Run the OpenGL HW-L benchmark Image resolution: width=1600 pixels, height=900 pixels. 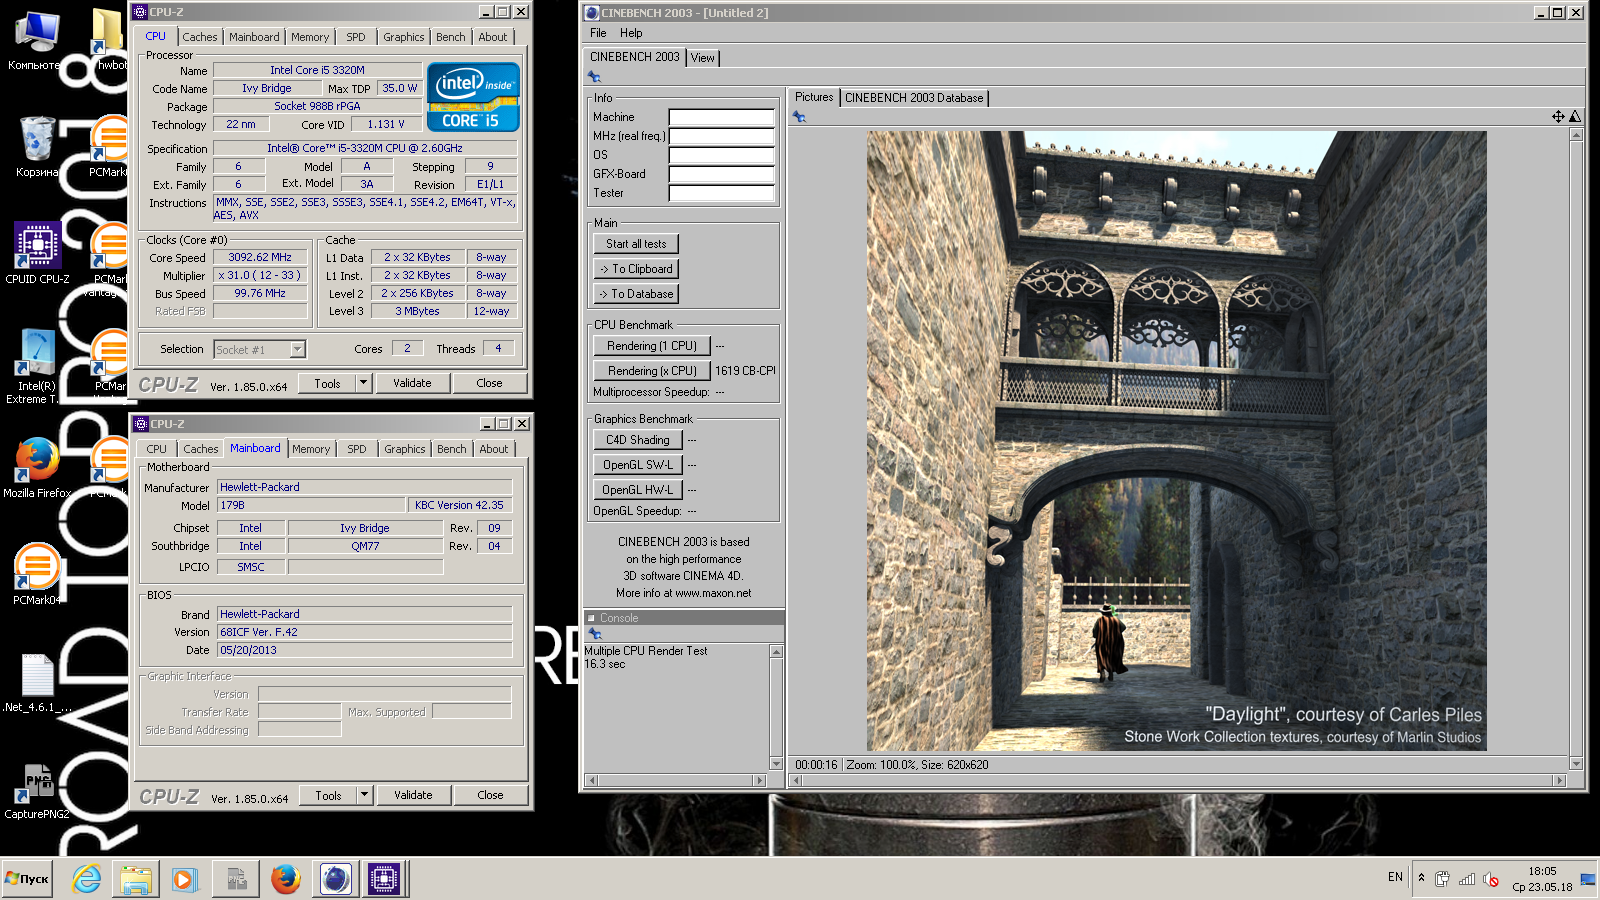[x=638, y=490]
